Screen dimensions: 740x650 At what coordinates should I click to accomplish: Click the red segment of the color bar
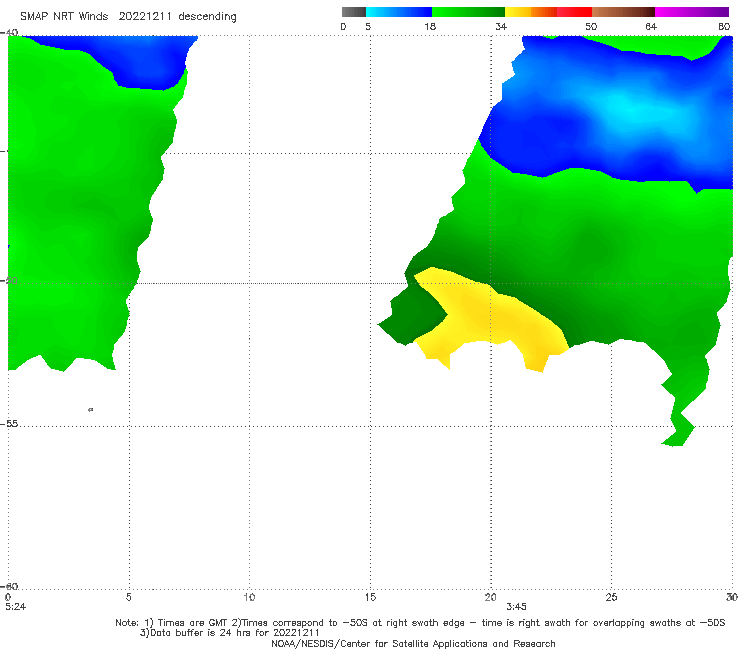pos(574,12)
